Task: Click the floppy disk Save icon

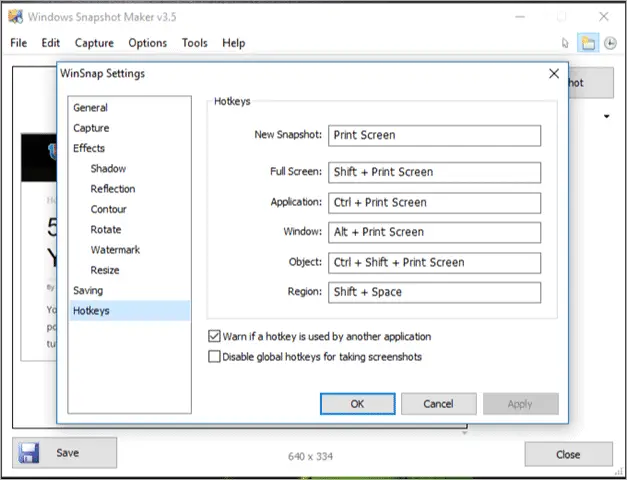Action: (x=28, y=453)
